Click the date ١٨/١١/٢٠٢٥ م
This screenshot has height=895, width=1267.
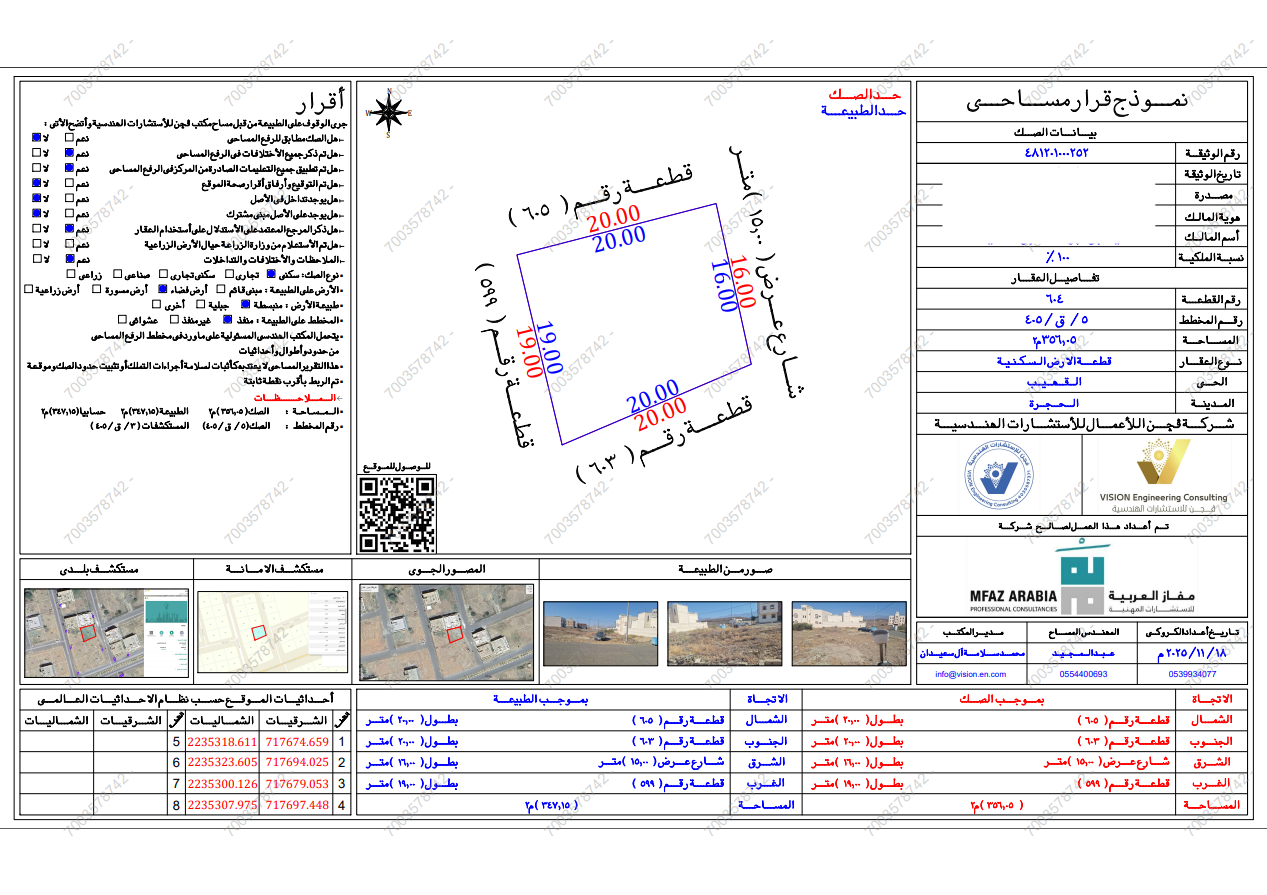tap(1193, 653)
